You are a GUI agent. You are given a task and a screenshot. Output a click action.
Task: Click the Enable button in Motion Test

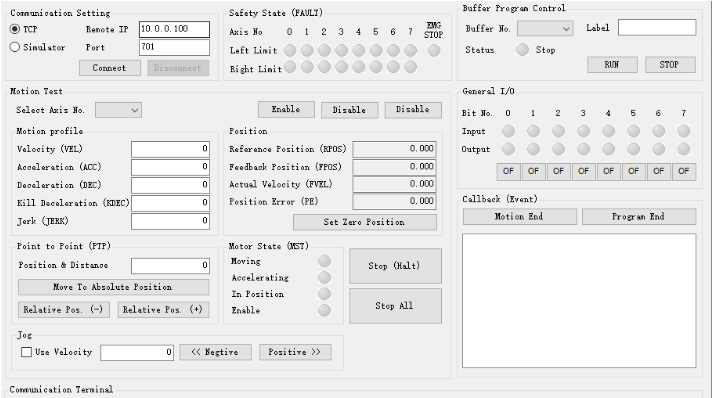point(286,110)
